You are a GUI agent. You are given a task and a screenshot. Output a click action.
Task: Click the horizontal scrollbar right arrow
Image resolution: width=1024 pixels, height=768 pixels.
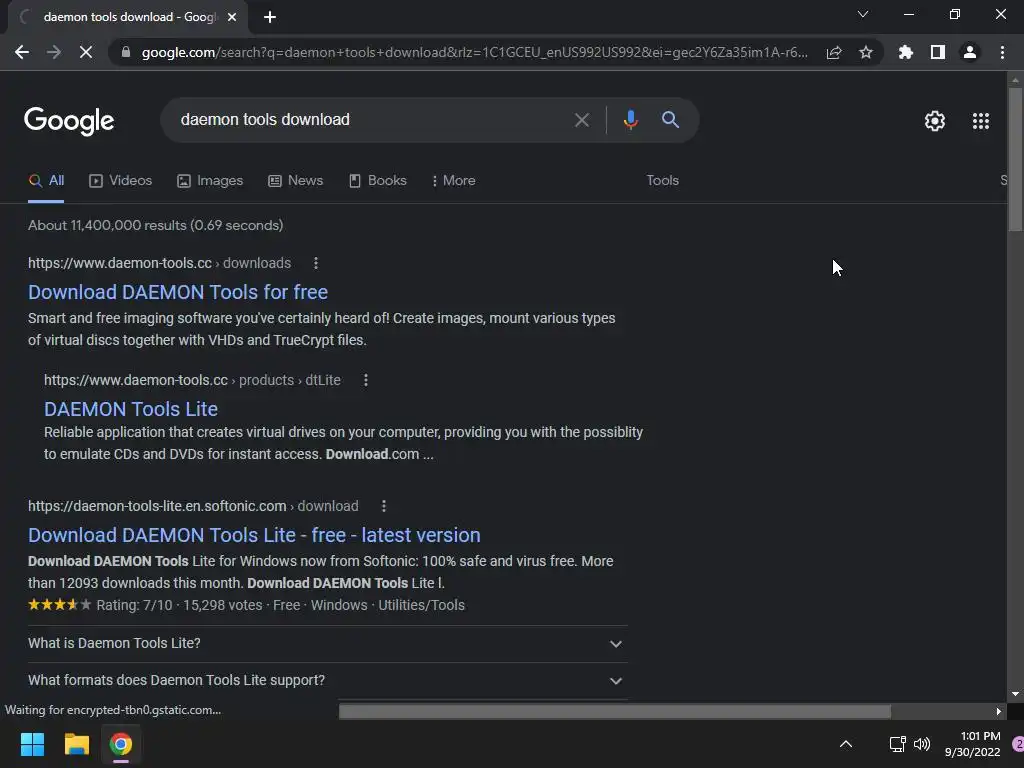click(x=999, y=711)
